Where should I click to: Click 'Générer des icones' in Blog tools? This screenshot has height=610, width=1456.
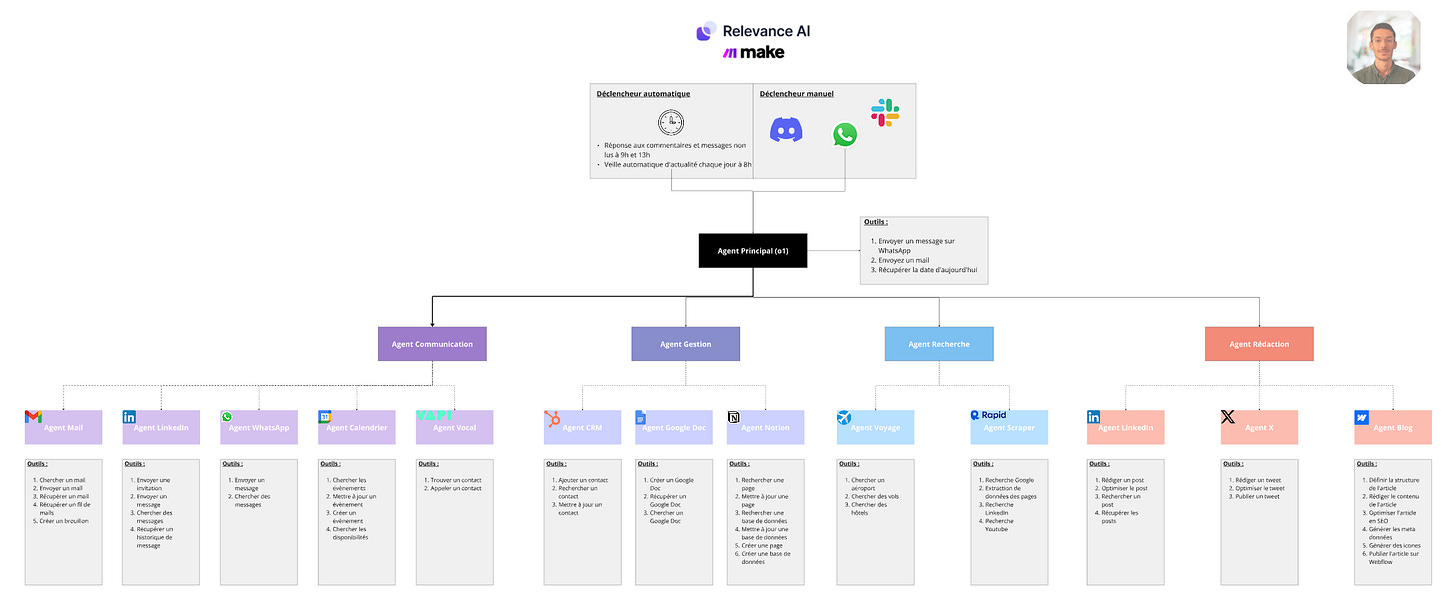(1397, 545)
